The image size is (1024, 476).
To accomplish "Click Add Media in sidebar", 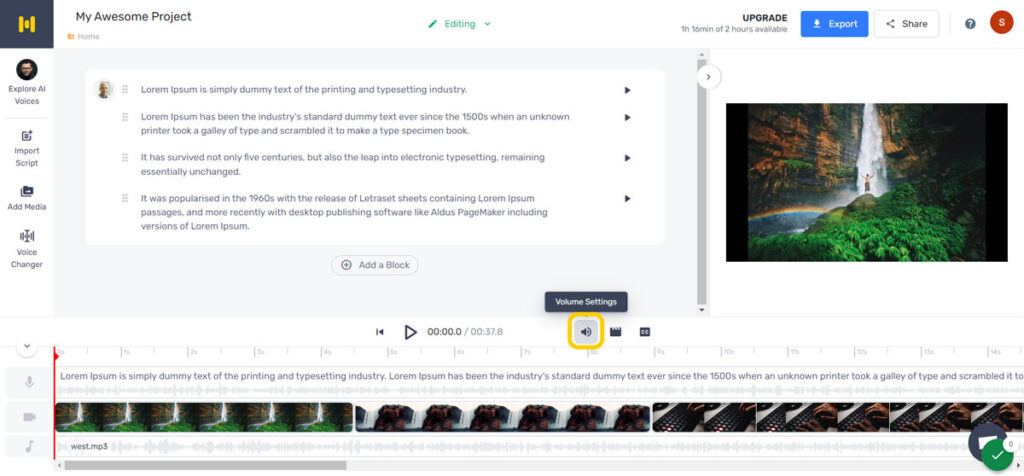I will tap(27, 197).
